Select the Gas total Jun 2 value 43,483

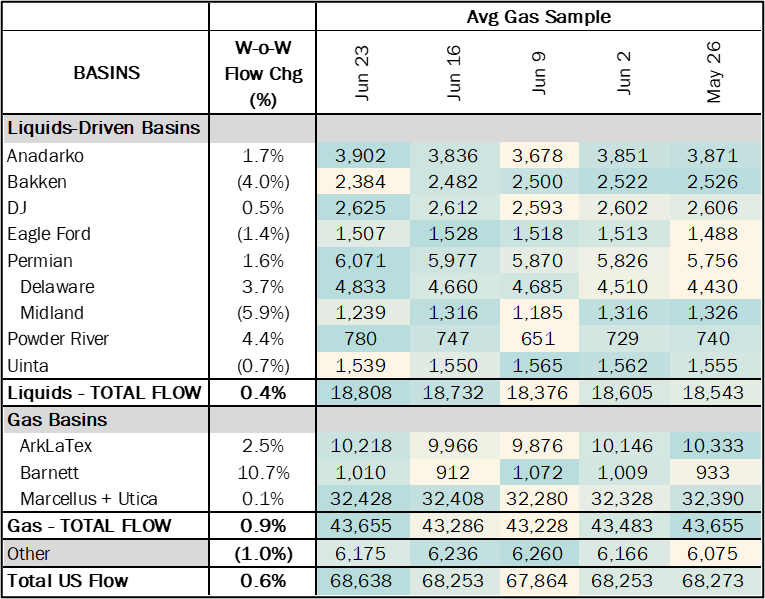tap(624, 525)
